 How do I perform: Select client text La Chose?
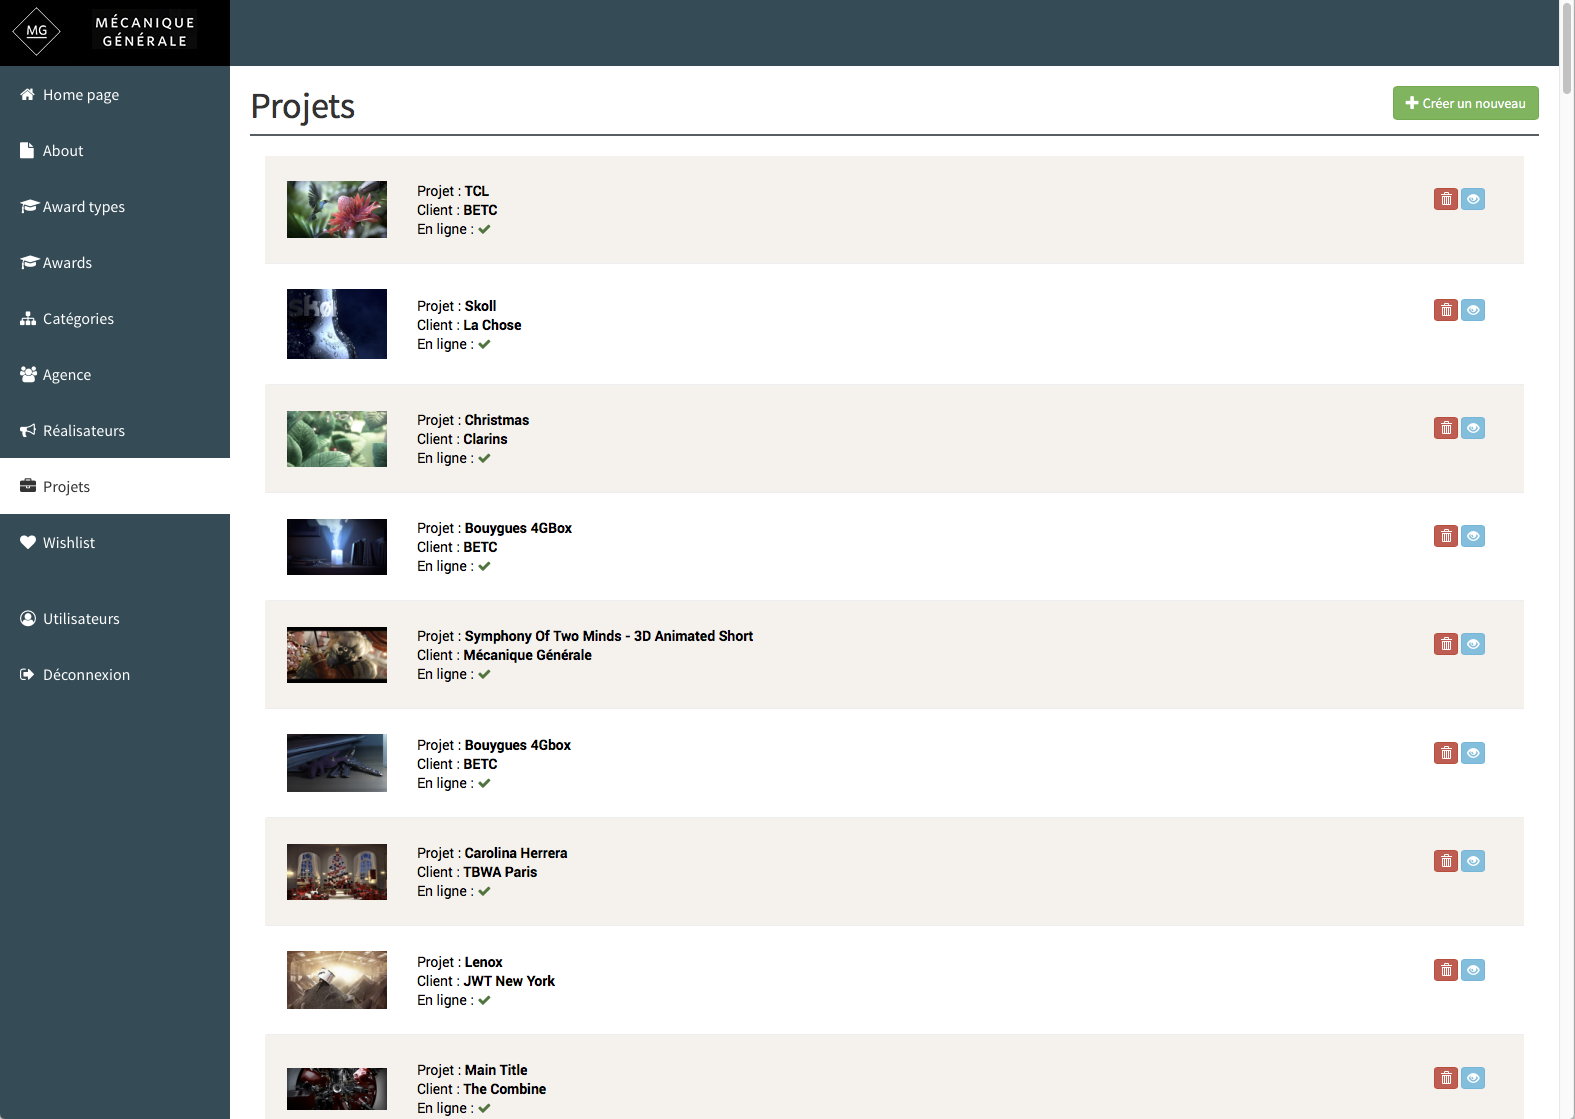[x=492, y=325]
